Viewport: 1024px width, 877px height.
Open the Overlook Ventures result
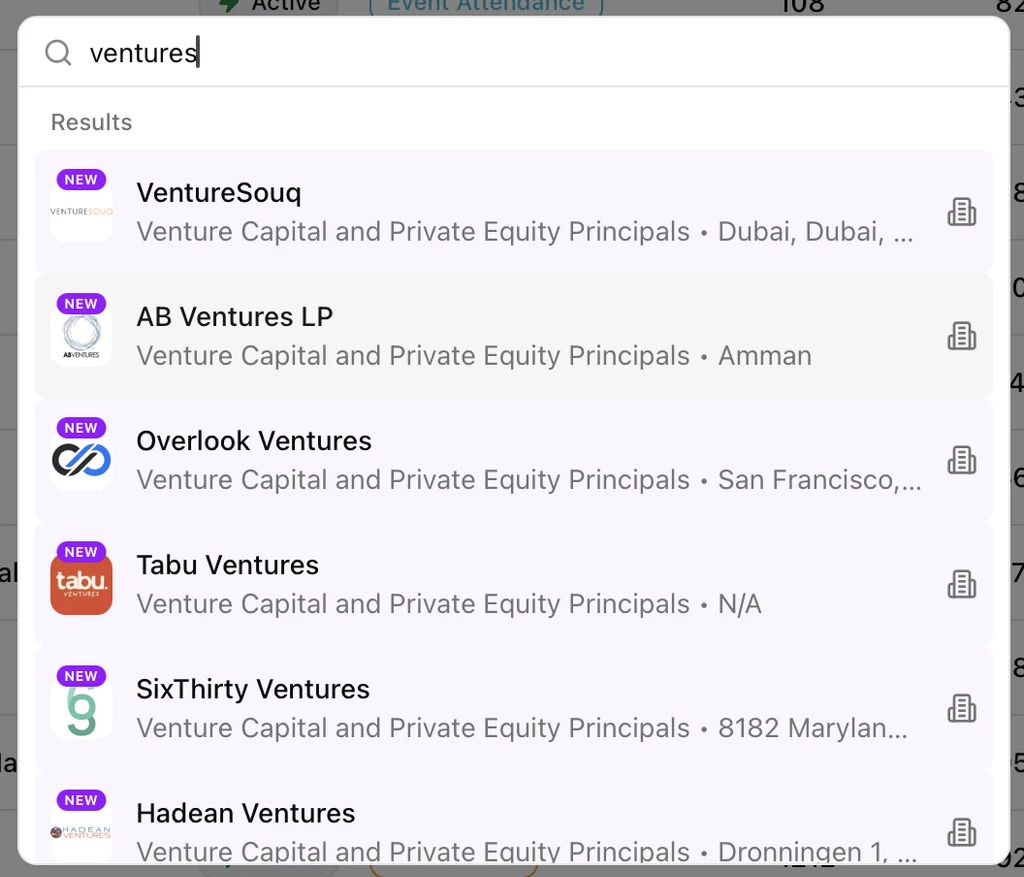[500, 459]
